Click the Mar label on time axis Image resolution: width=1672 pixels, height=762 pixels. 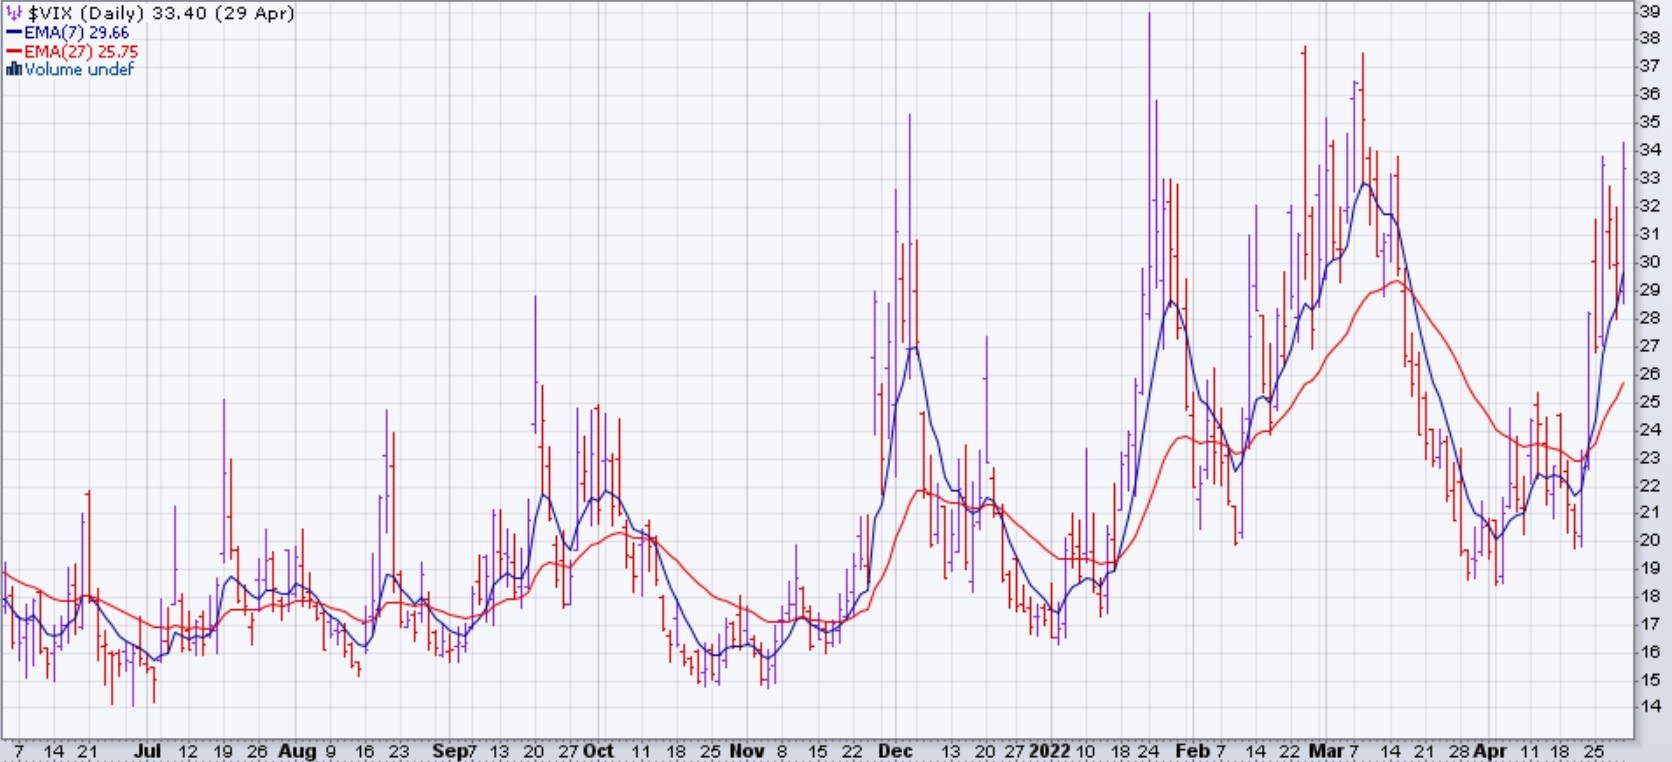(1326, 751)
